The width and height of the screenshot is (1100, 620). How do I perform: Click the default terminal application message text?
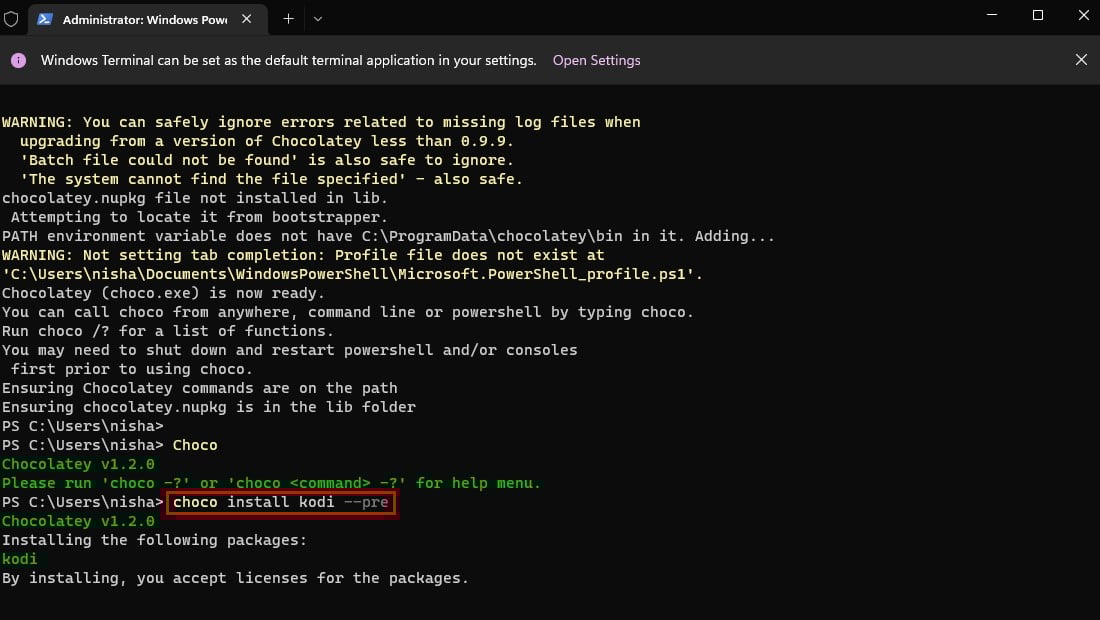coord(288,60)
